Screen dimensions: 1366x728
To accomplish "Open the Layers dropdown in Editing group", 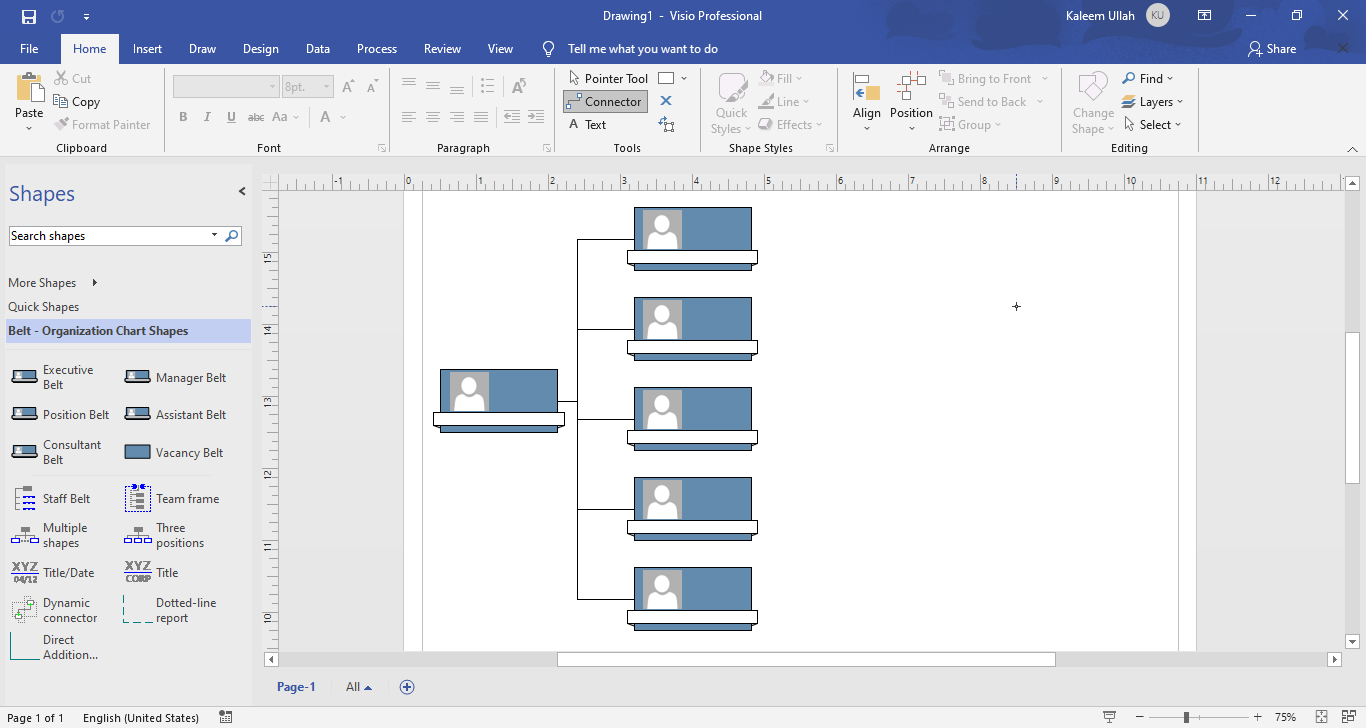I will pyautogui.click(x=1153, y=101).
